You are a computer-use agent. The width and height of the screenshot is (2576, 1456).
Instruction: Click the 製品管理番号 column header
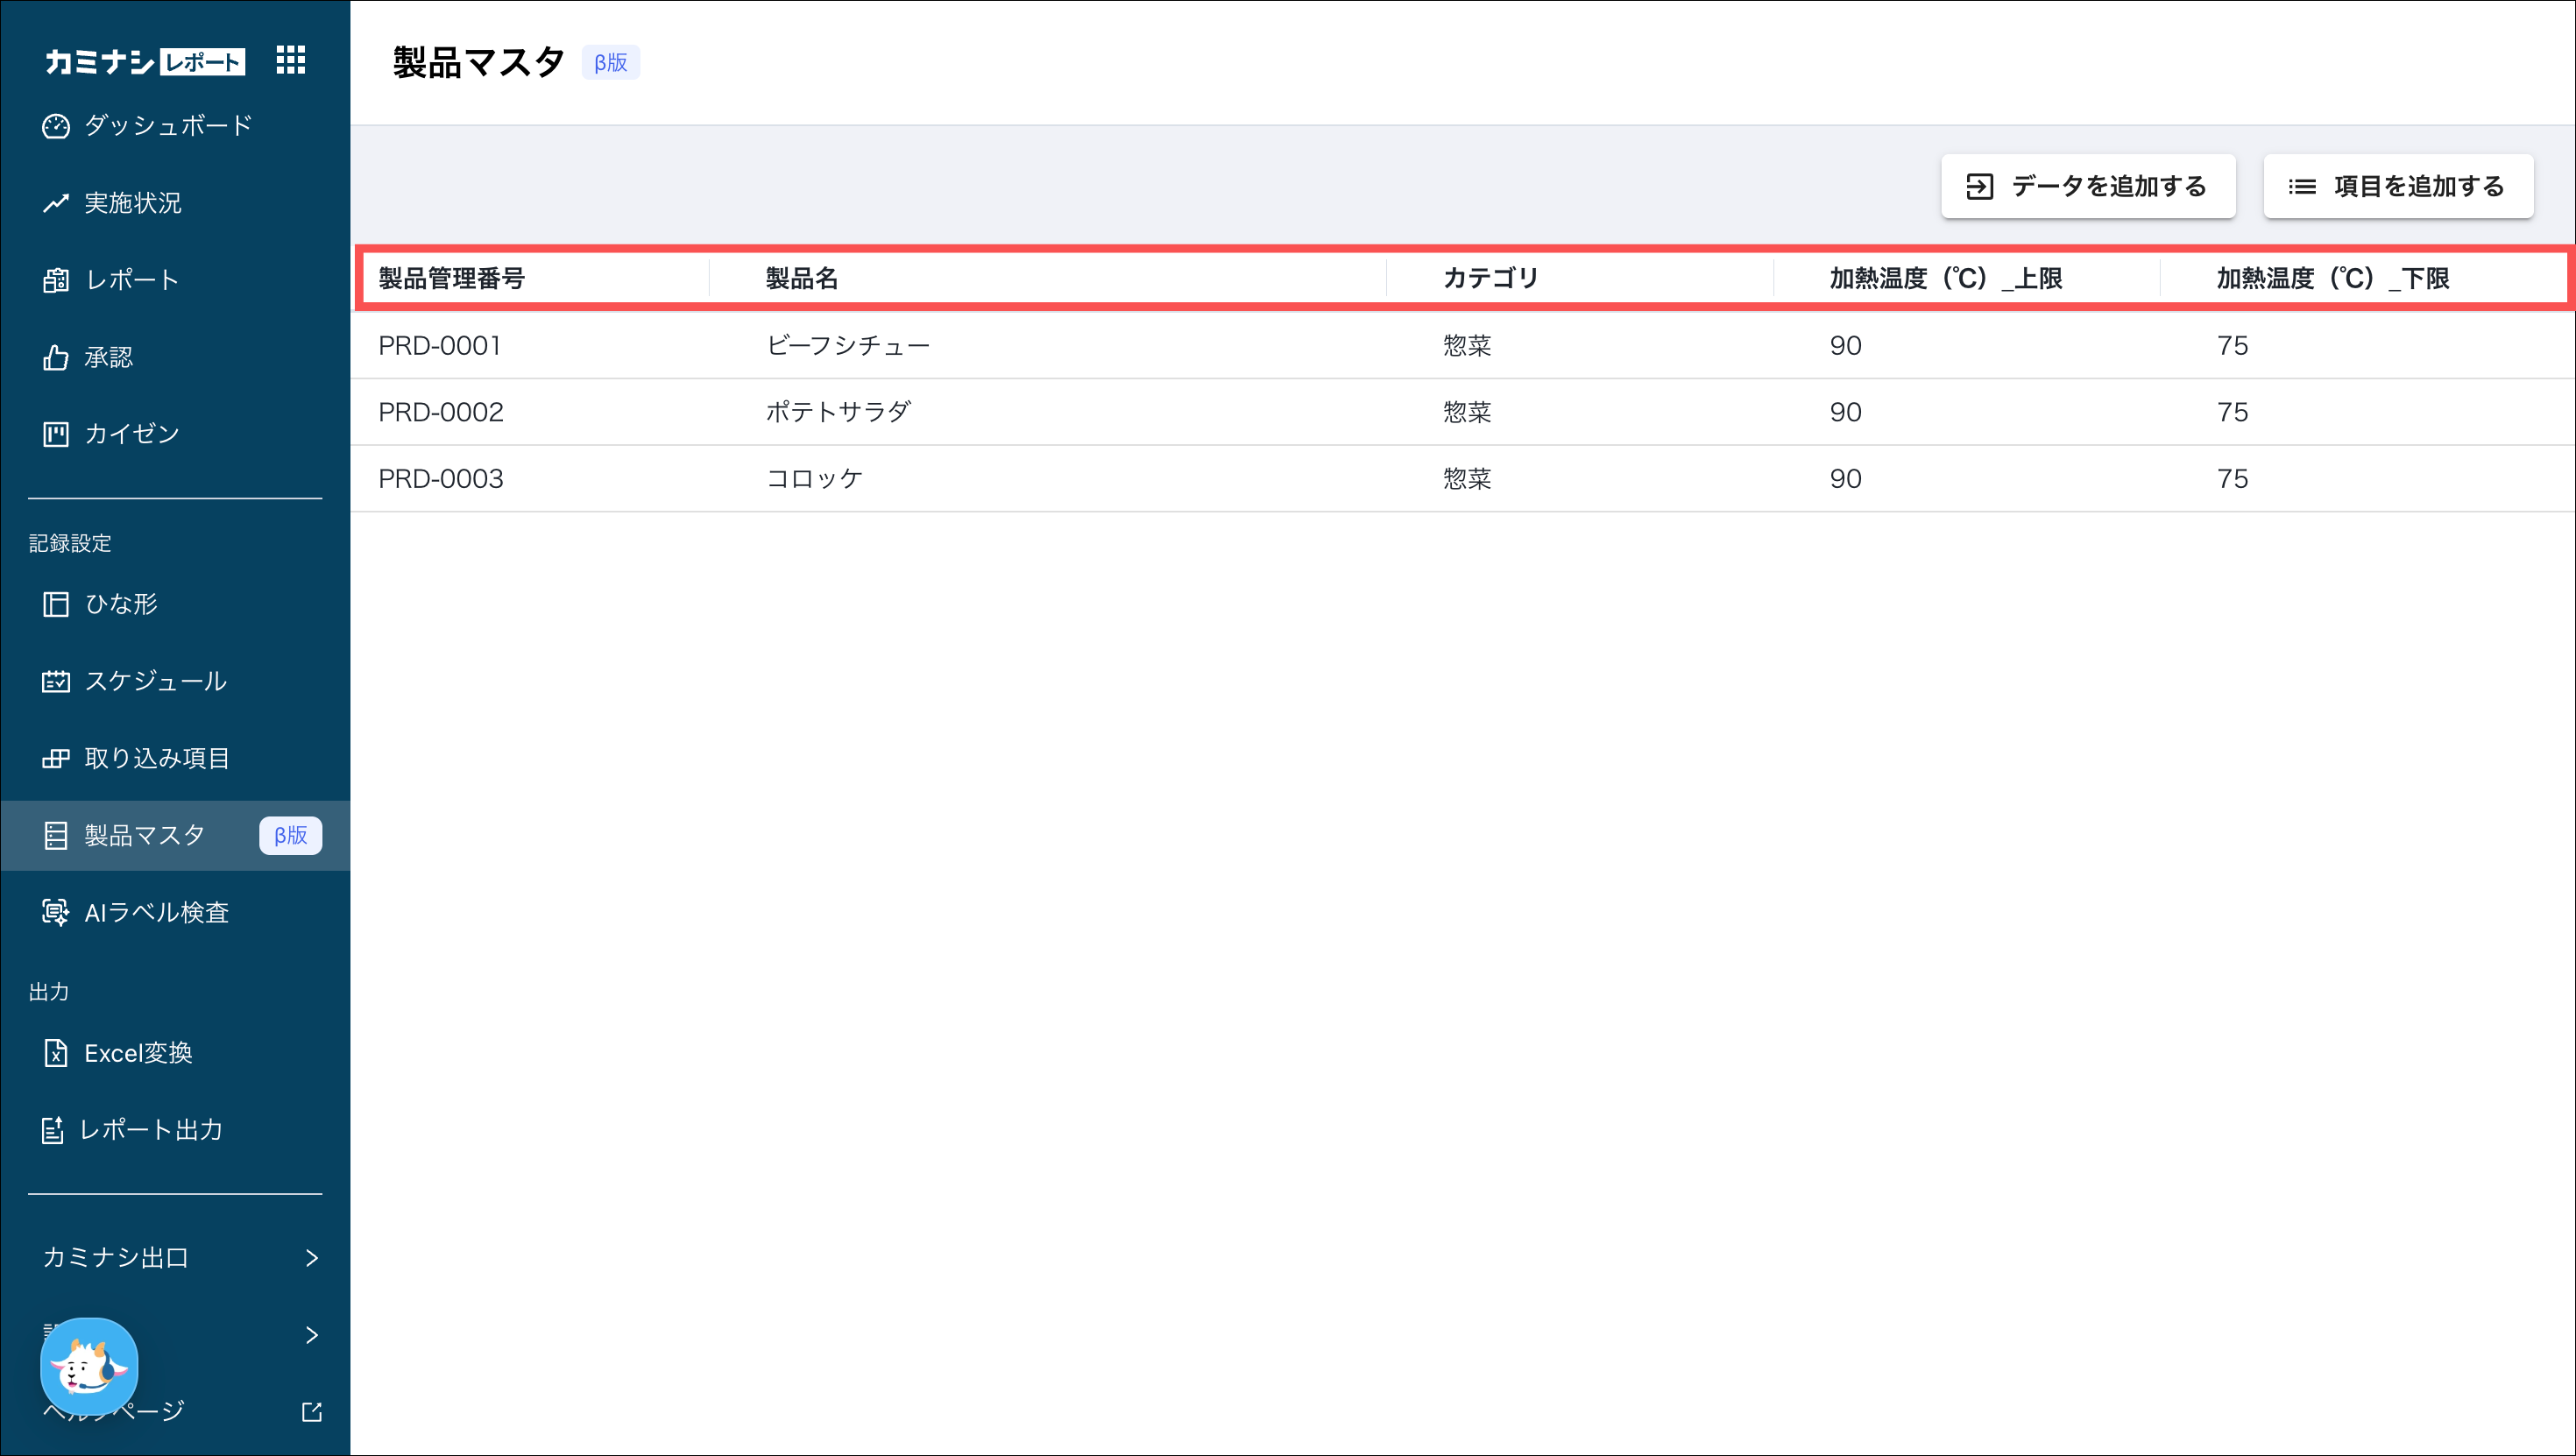pos(452,278)
